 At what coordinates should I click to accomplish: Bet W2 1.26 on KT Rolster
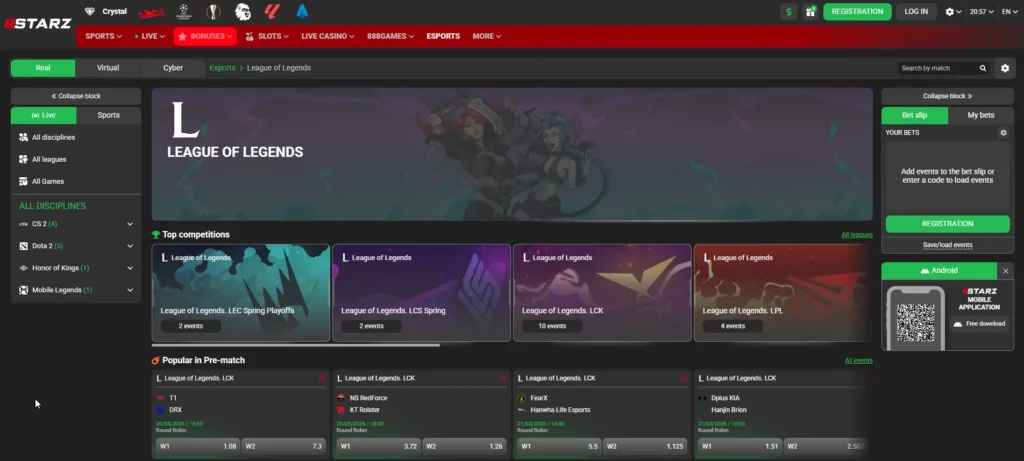464,447
